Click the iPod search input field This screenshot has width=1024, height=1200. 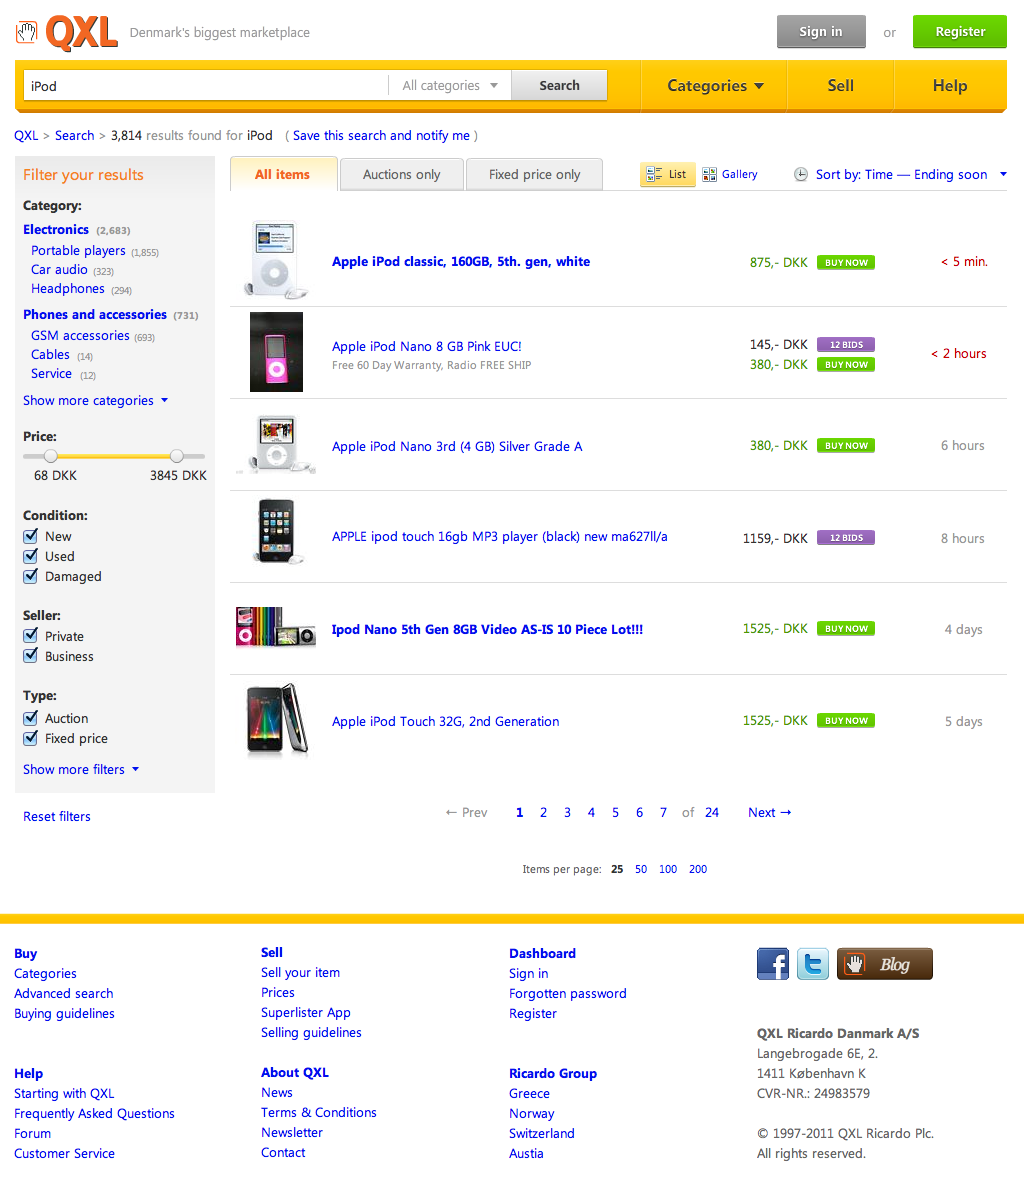click(x=206, y=86)
